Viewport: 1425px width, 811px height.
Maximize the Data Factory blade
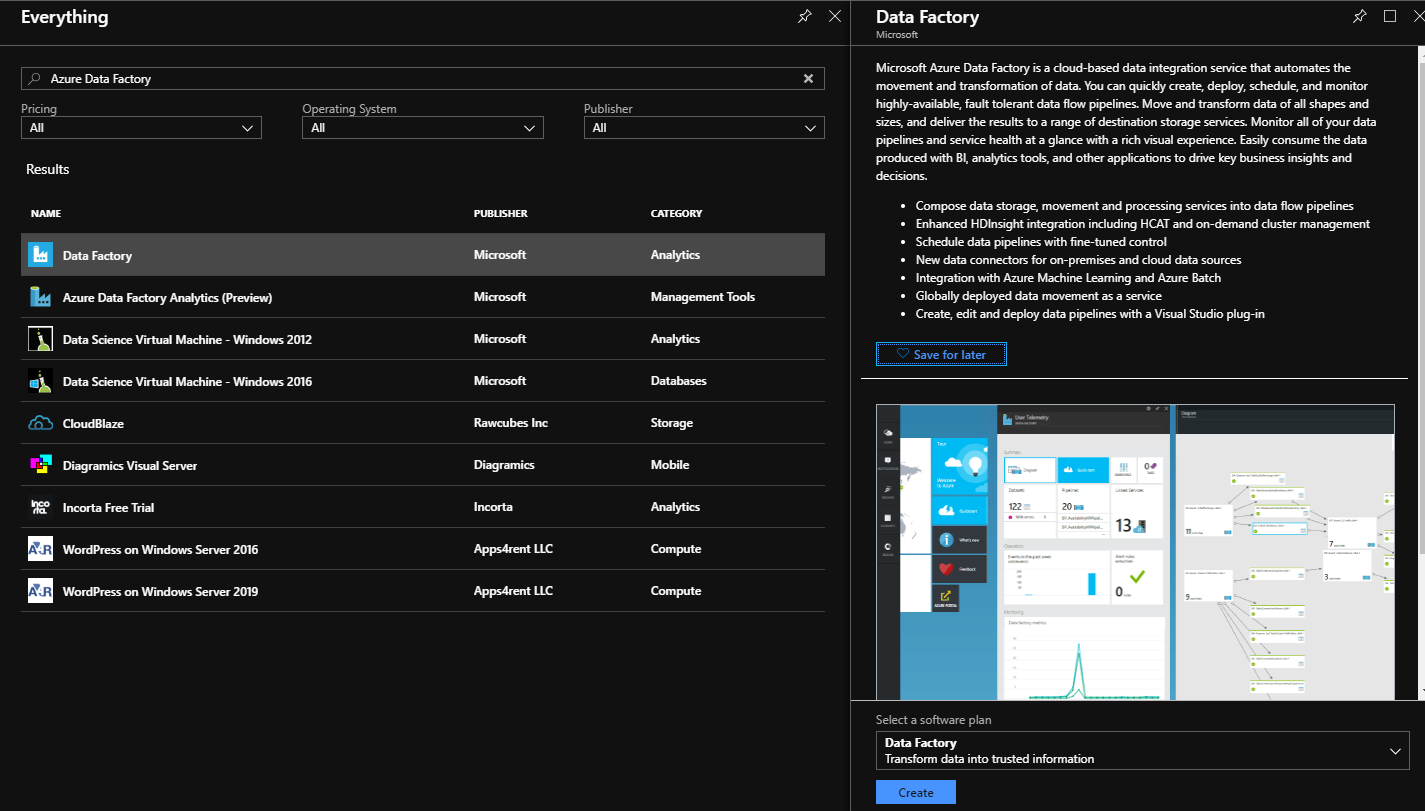point(1389,16)
